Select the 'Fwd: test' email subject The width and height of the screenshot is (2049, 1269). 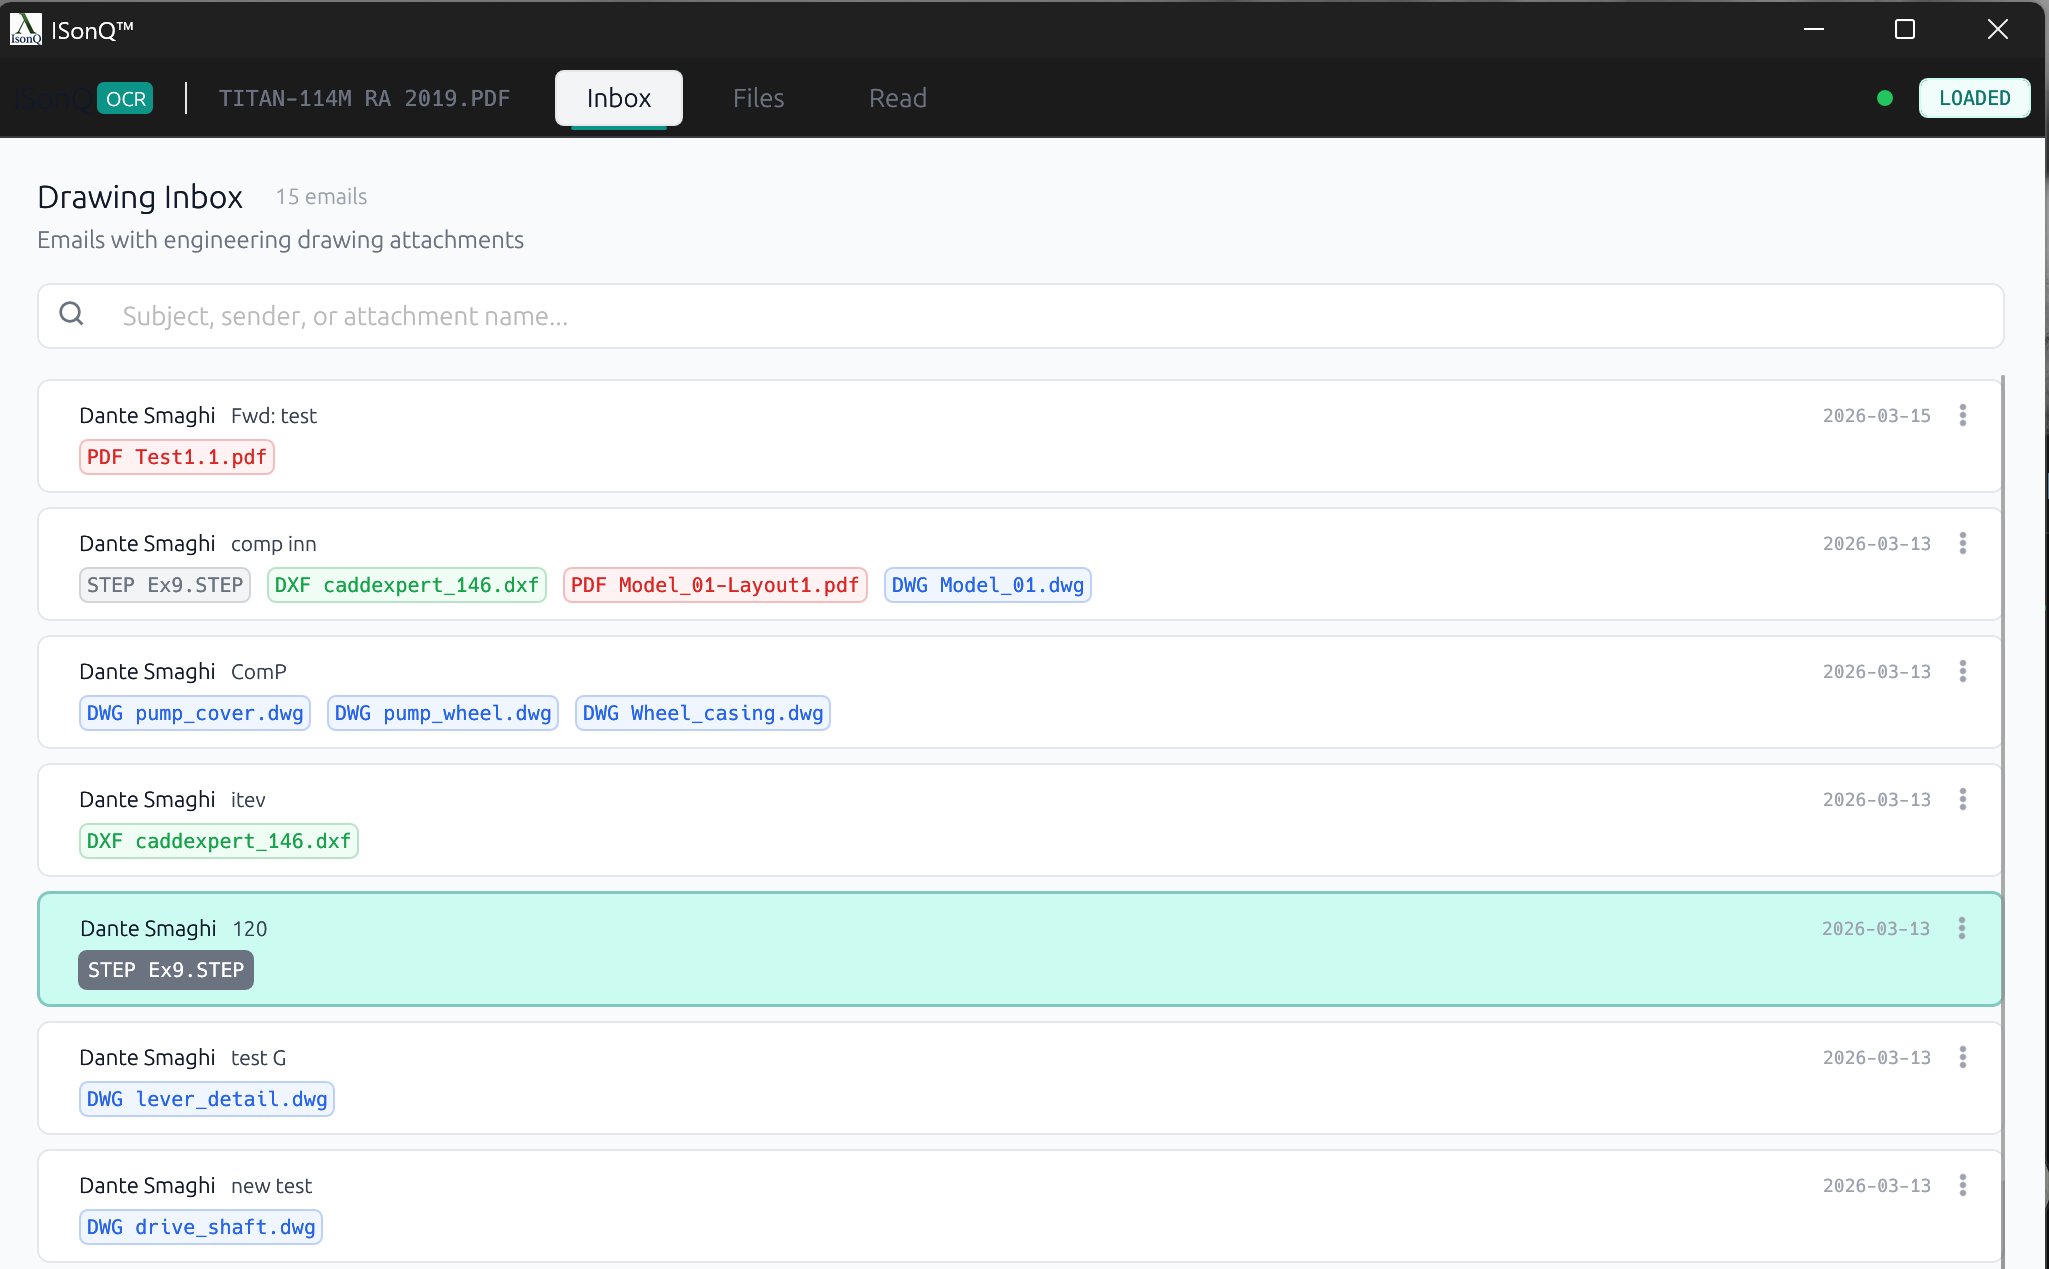point(274,415)
